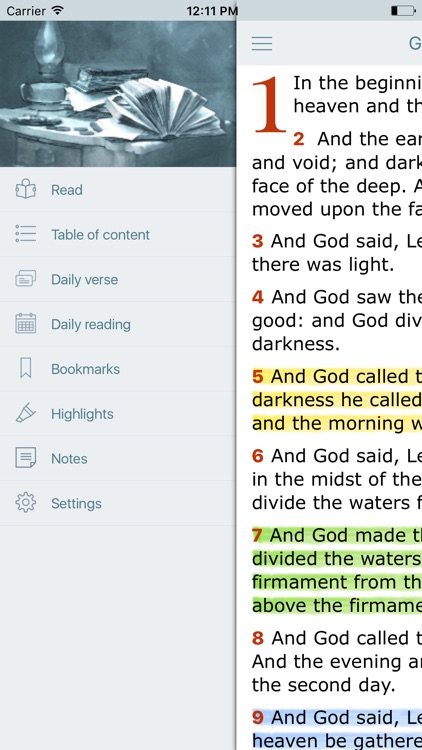Screen dimensions: 422x750
Task: Tap the Wi-Fi status bar icon
Action: pos(57,10)
